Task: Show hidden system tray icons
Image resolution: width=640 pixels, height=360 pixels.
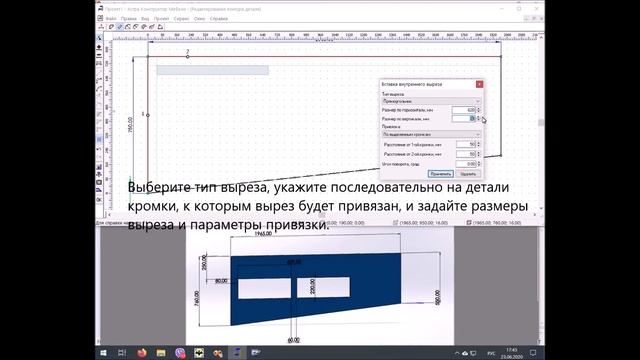Action: pyautogui.click(x=457, y=353)
